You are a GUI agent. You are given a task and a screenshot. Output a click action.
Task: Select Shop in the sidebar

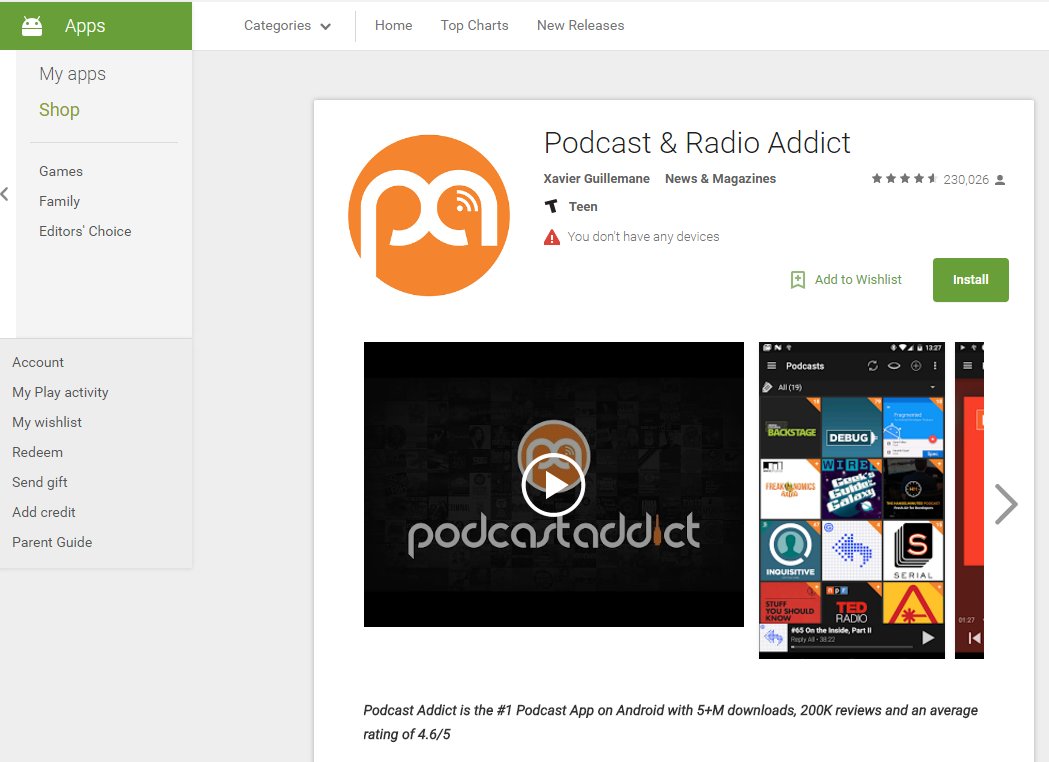[x=59, y=110]
